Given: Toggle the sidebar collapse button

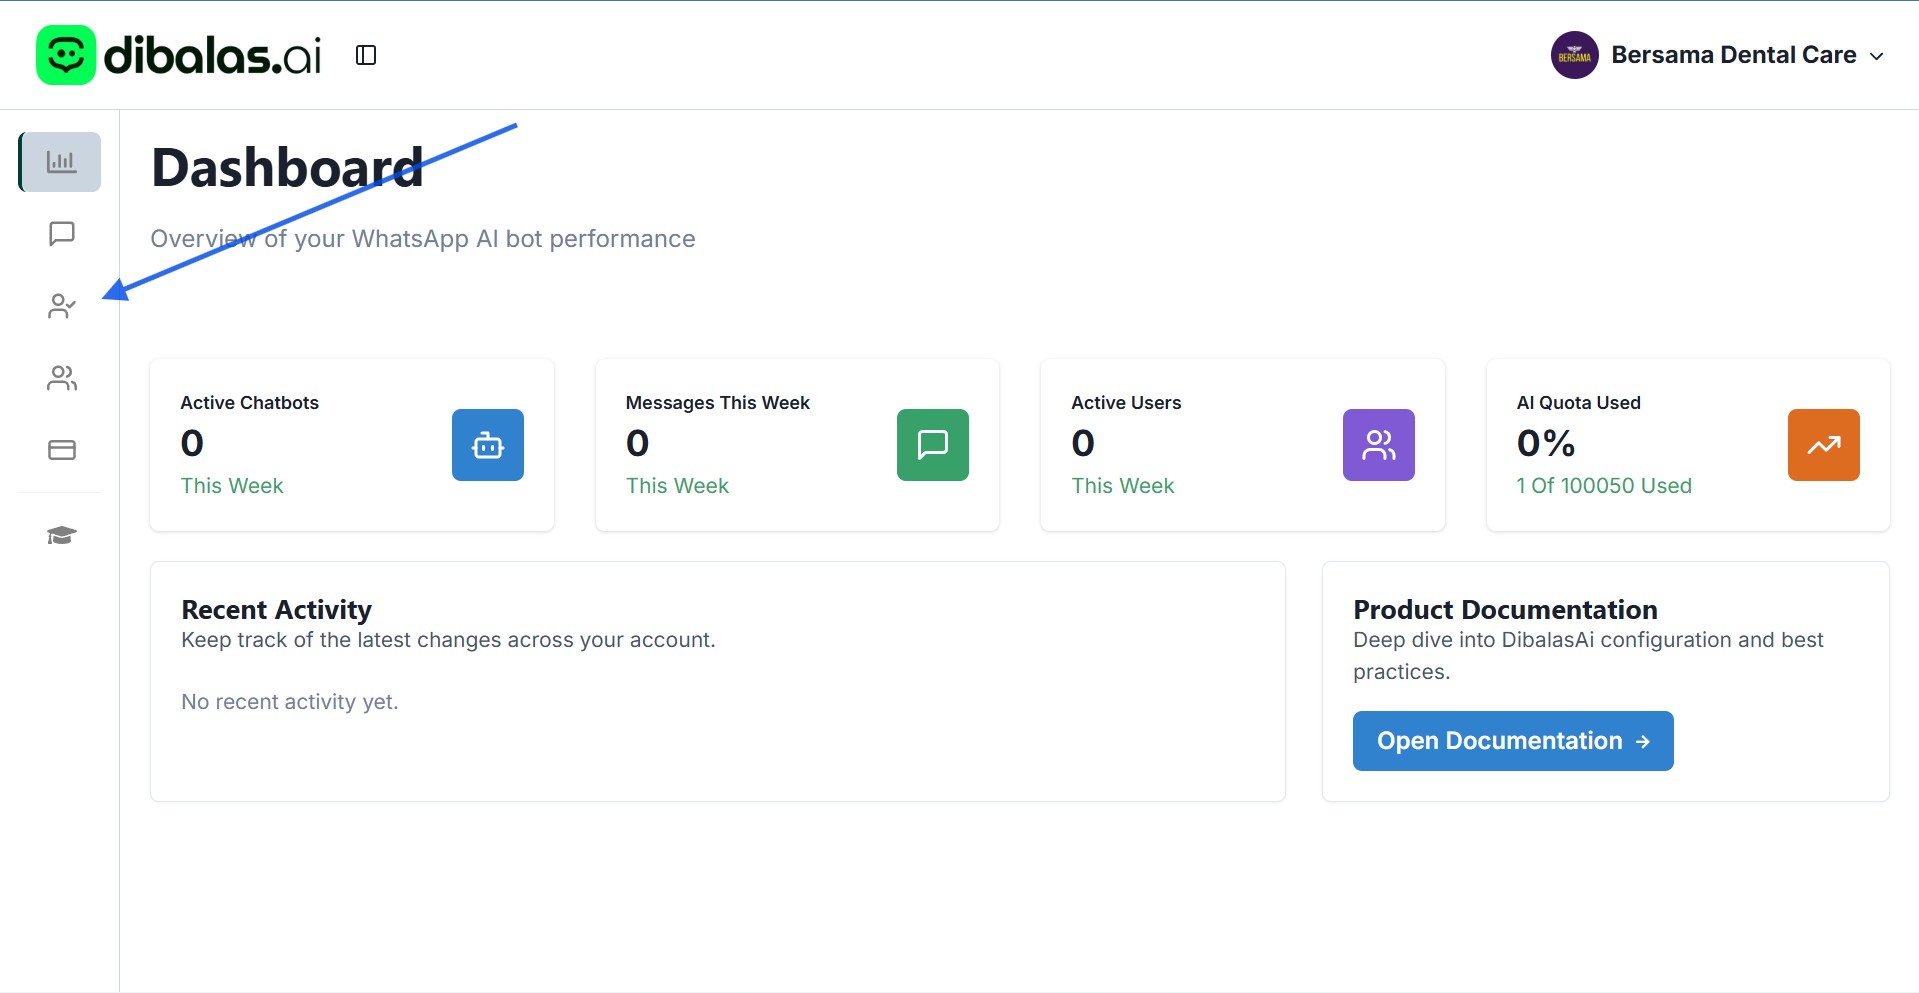Looking at the screenshot, I should (366, 55).
